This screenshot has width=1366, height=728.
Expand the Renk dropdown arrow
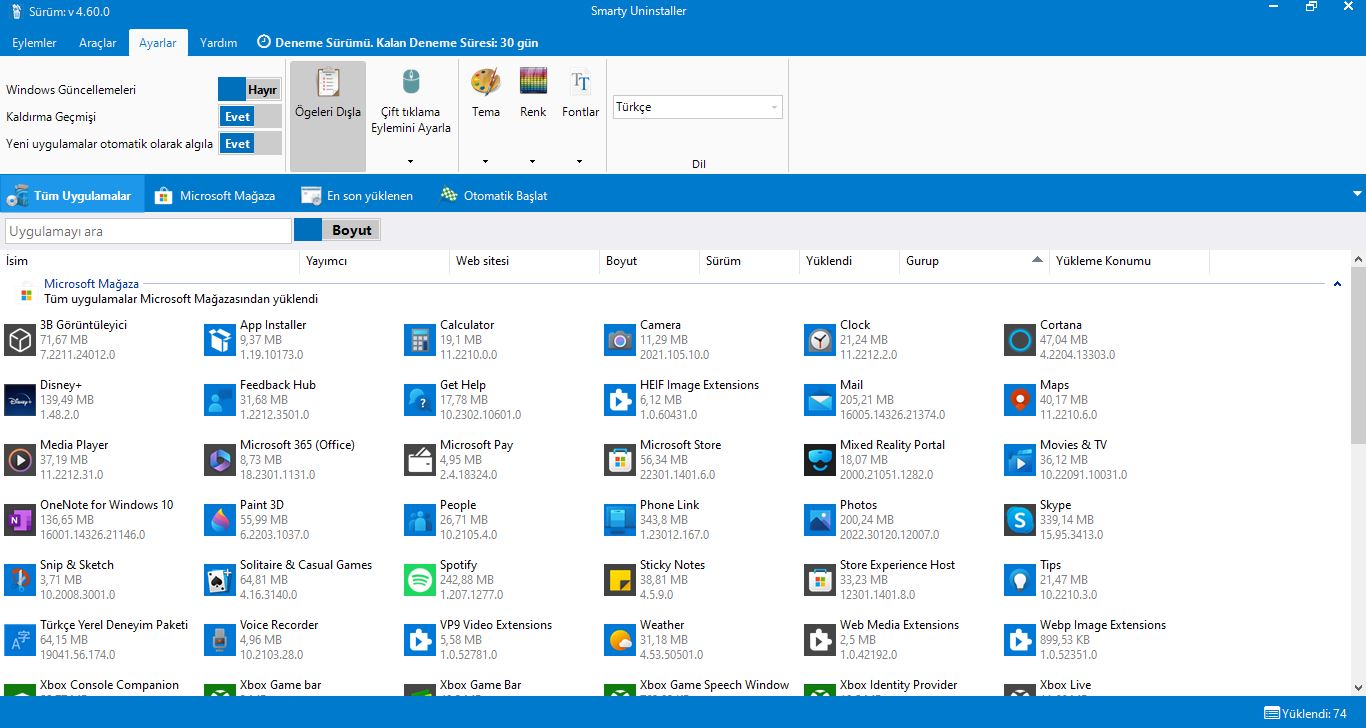point(533,161)
